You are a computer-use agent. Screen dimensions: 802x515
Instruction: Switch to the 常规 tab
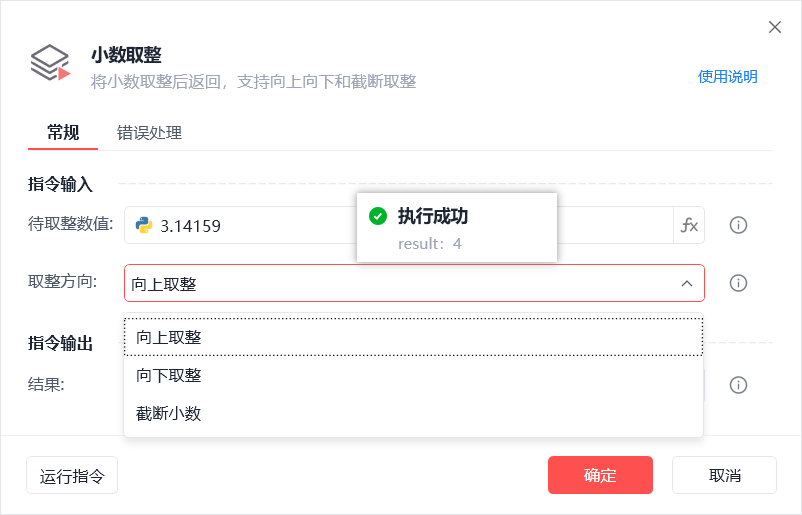click(x=63, y=132)
